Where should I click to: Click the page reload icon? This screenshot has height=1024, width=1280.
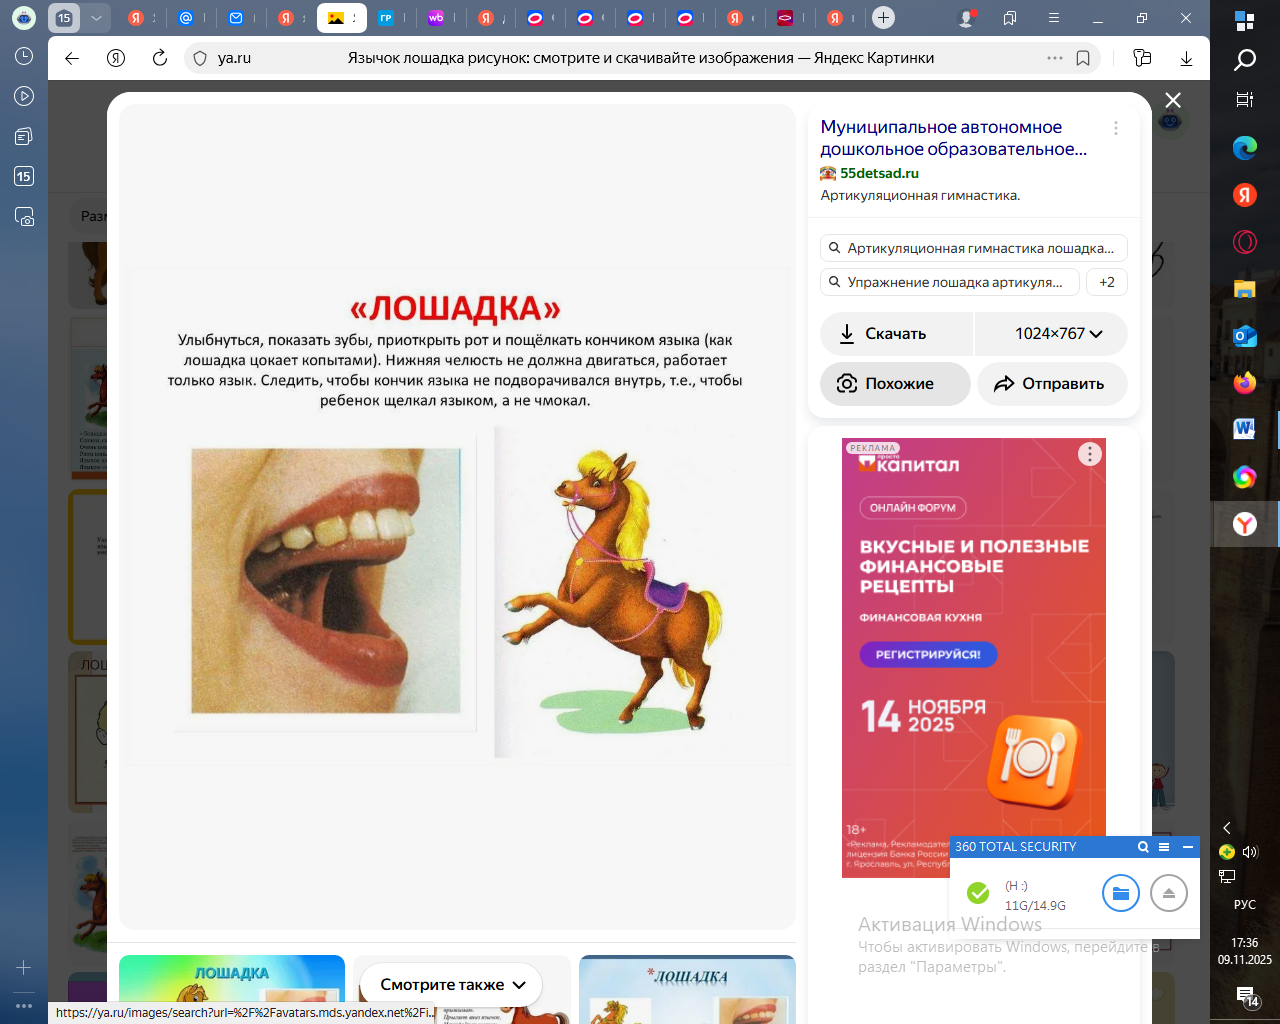159,58
